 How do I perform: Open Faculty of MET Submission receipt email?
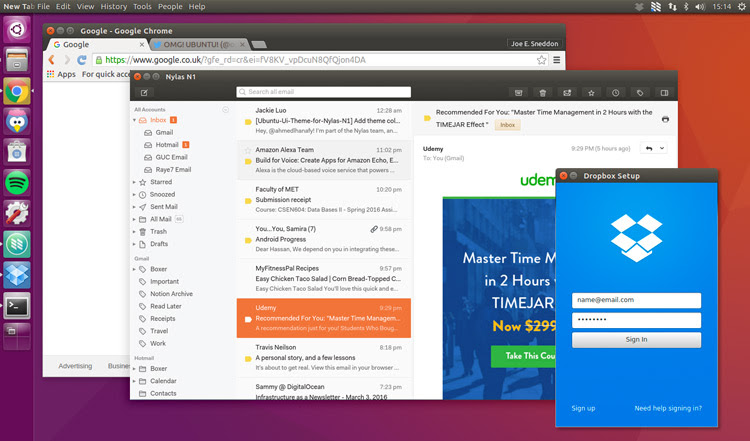[324, 199]
